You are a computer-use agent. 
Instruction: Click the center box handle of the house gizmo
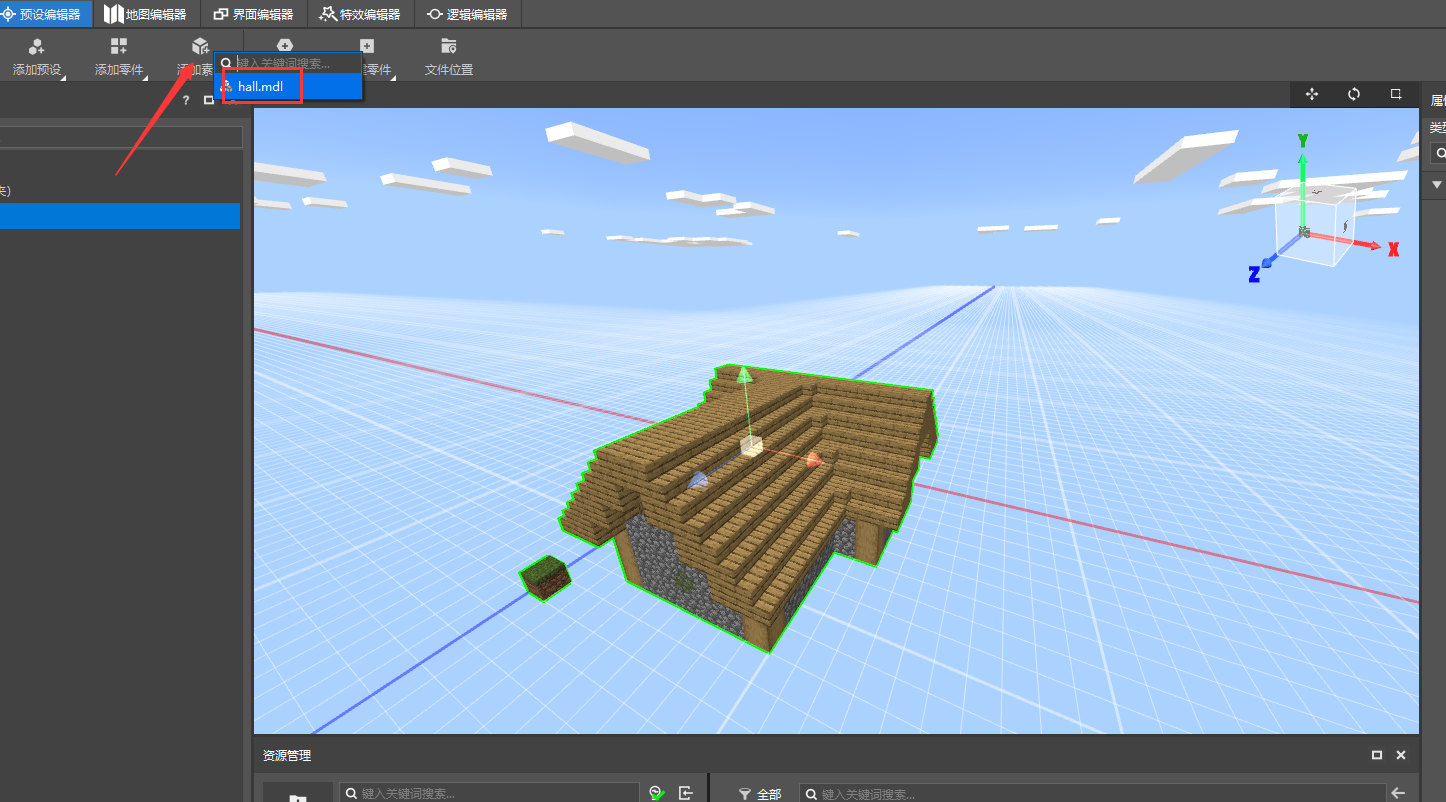[751, 447]
